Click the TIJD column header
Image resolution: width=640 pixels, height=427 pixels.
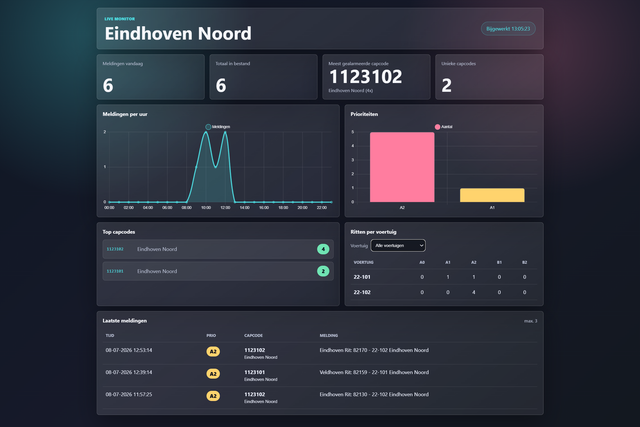click(110, 336)
